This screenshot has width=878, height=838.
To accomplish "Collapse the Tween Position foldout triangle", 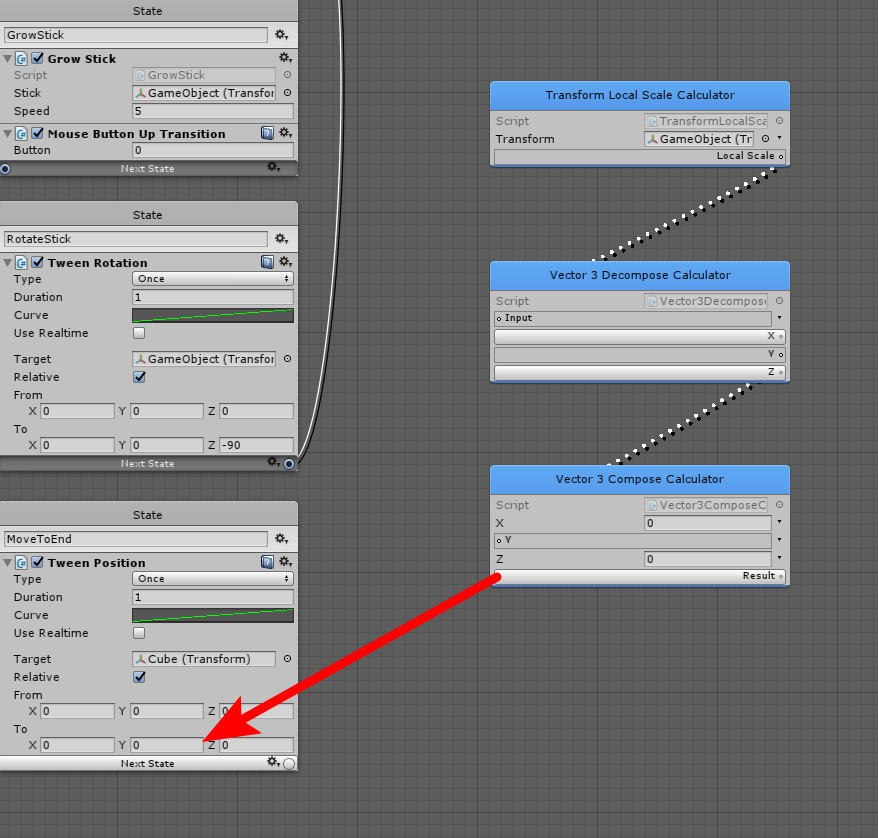I will click(8, 563).
